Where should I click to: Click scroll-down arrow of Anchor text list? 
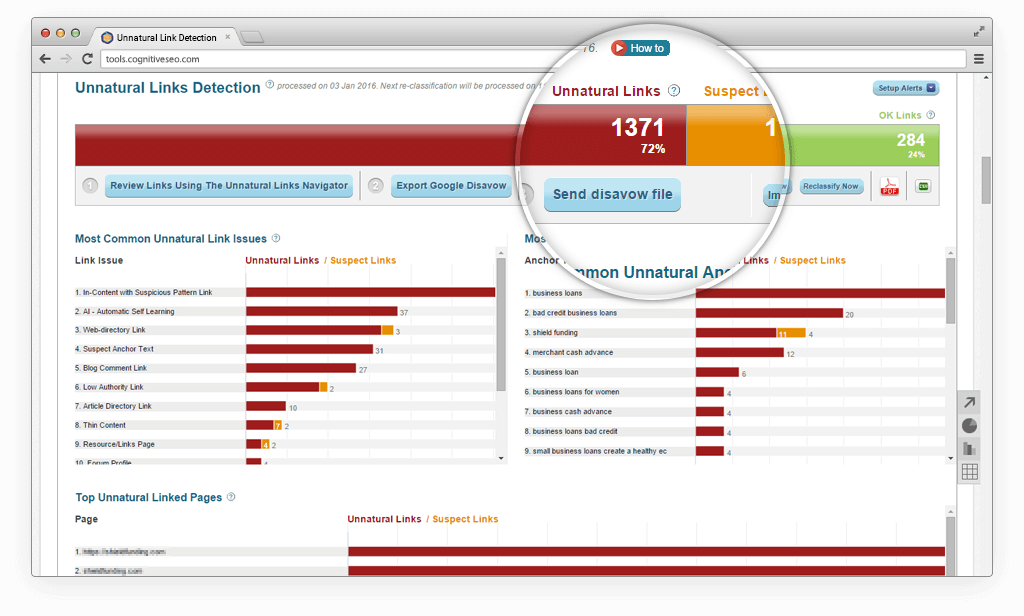point(950,458)
